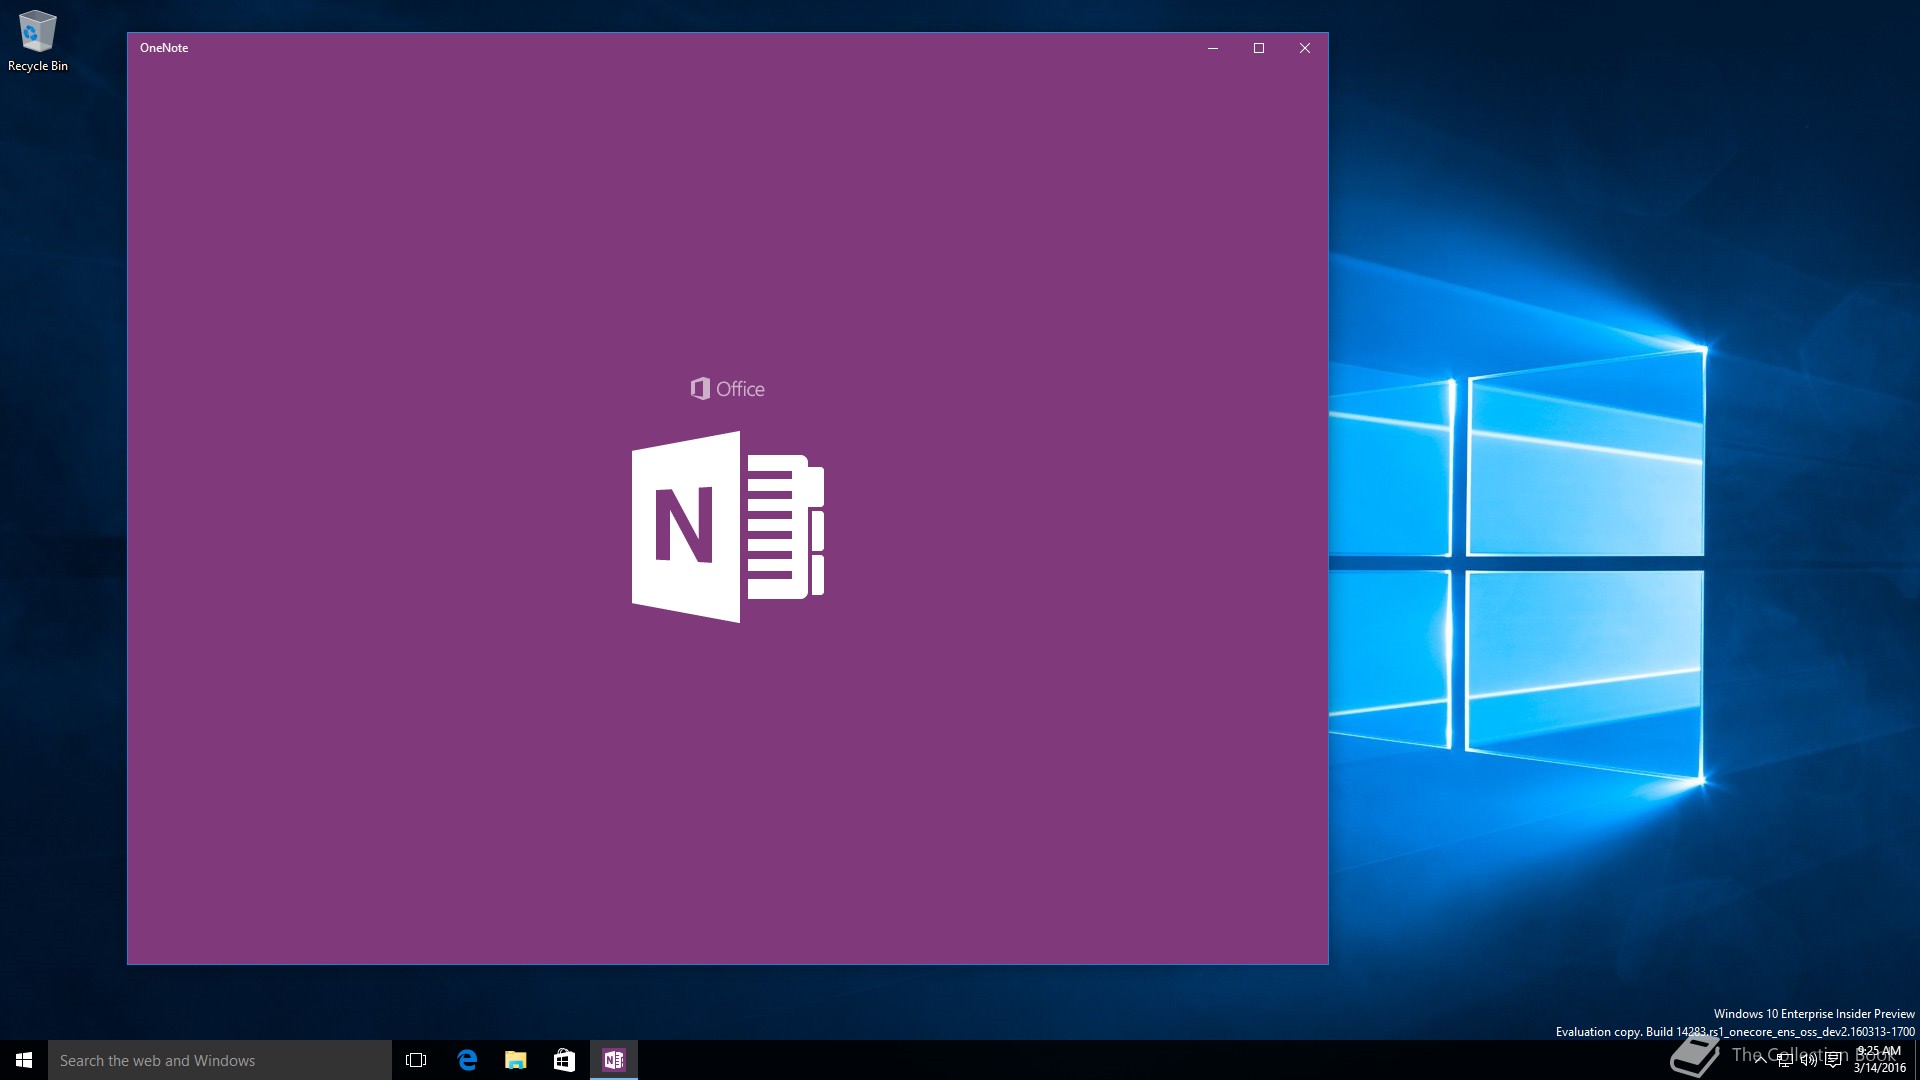Open the Windows Store taskbar icon

tap(564, 1060)
